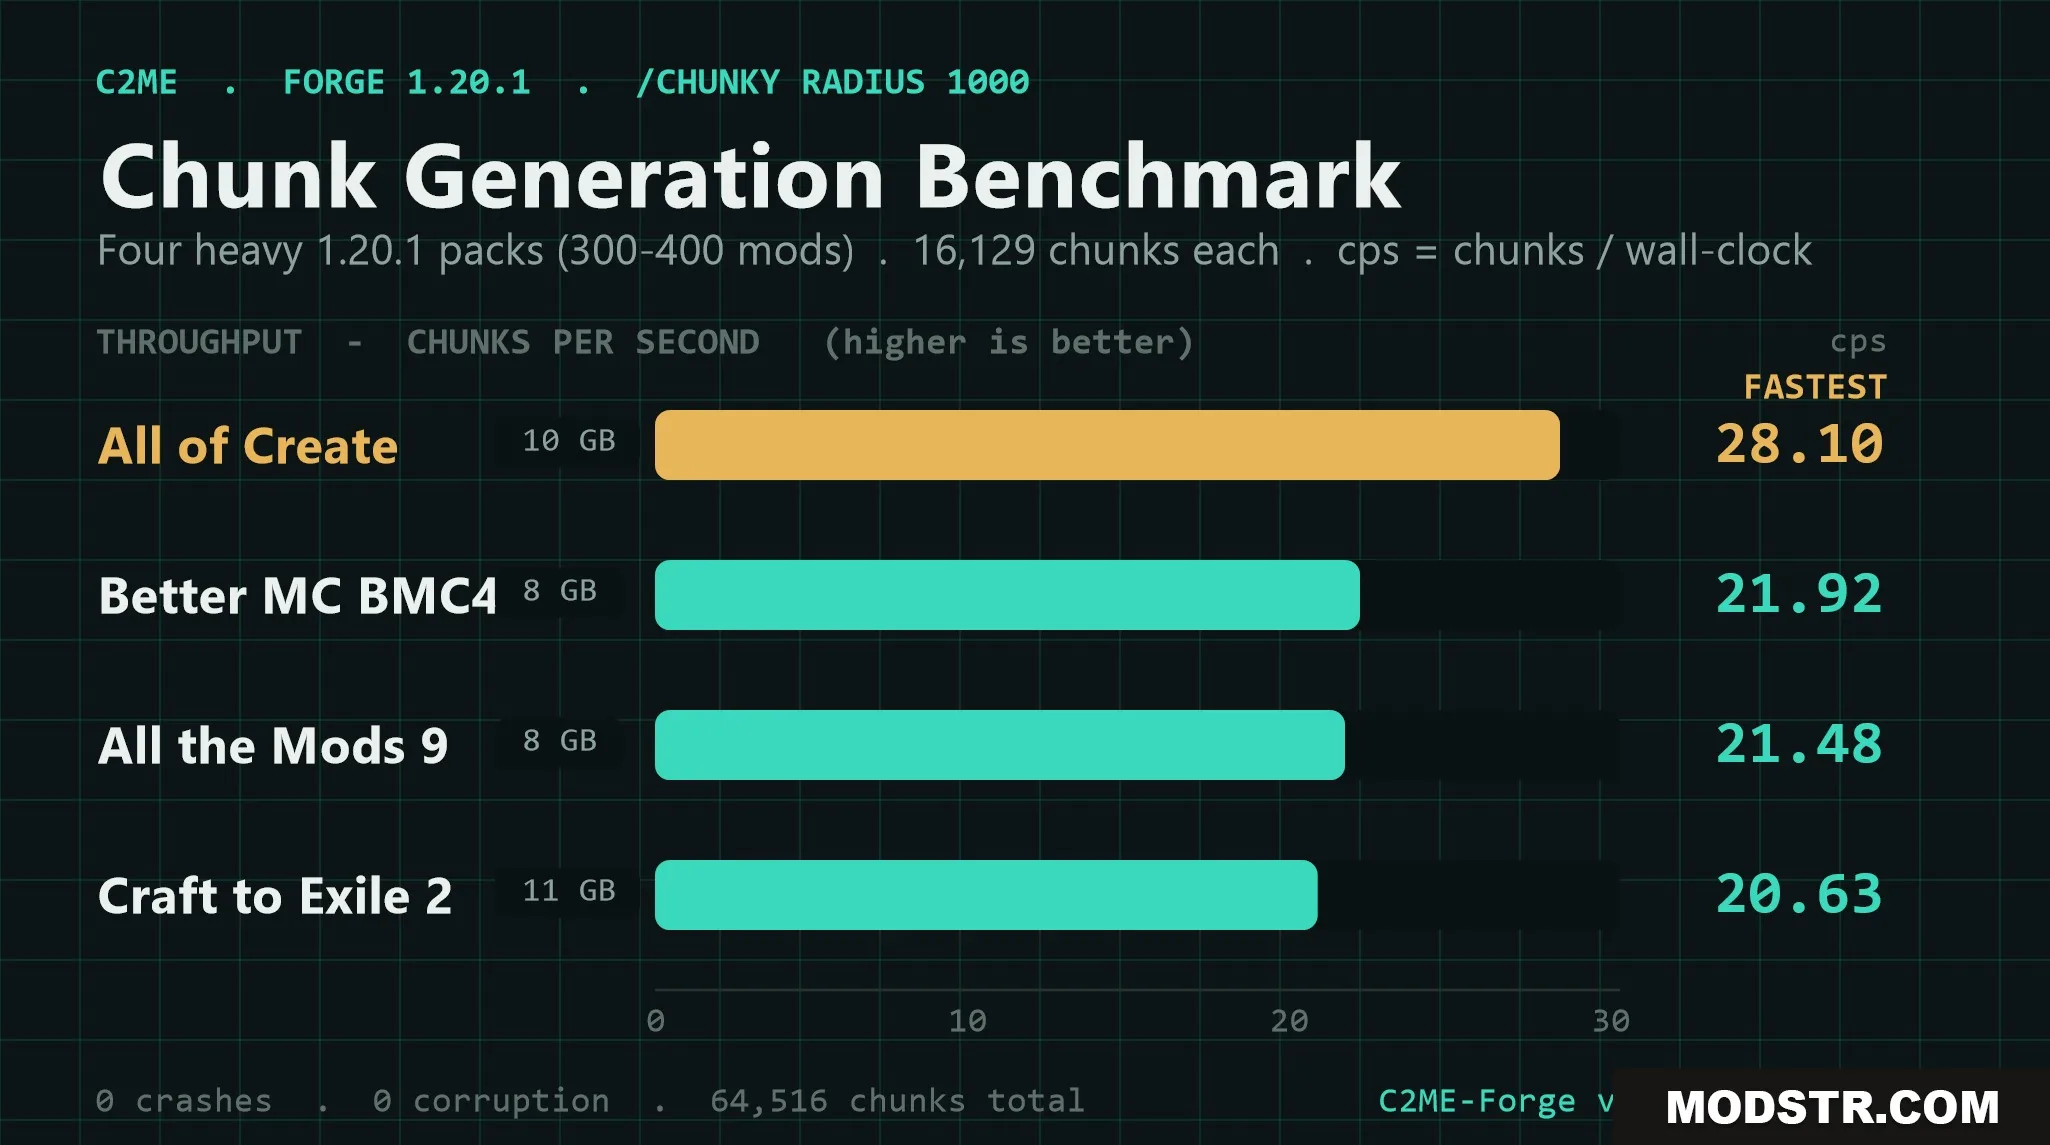The height and width of the screenshot is (1145, 2050).
Task: Select the Better MC BMC4 row label
Action: (x=297, y=596)
